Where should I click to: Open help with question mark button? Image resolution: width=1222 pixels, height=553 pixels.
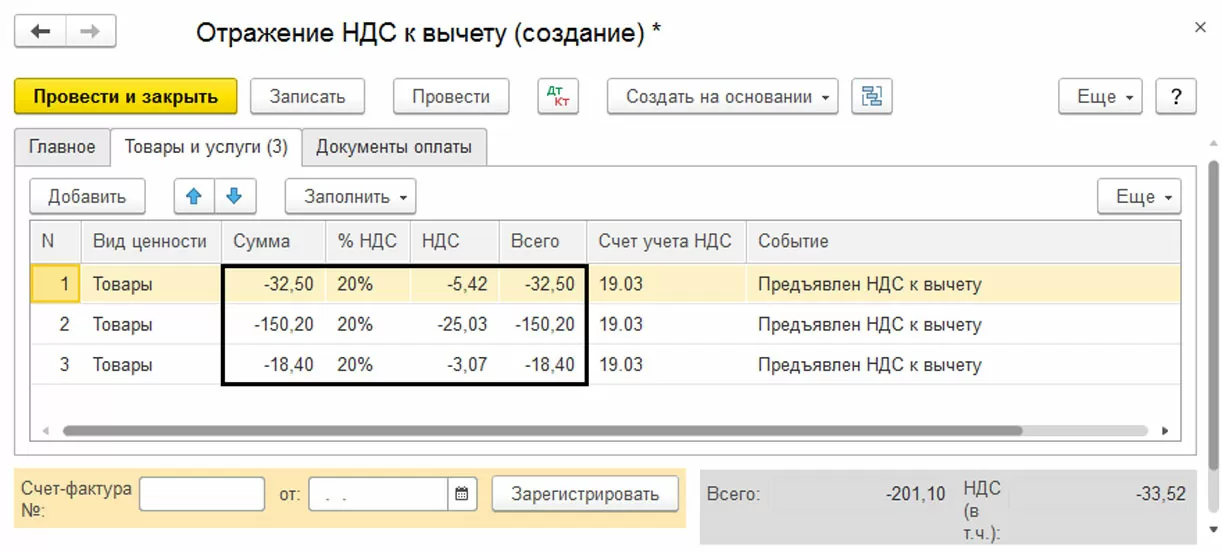(1176, 97)
